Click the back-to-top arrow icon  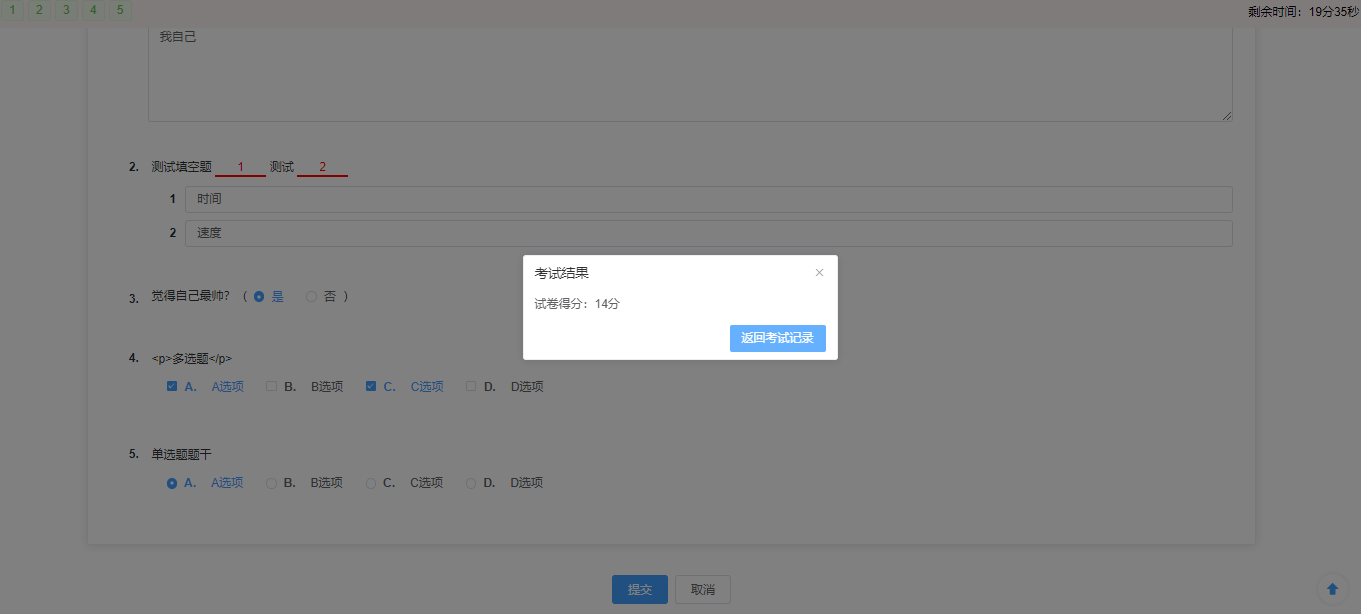click(1332, 589)
